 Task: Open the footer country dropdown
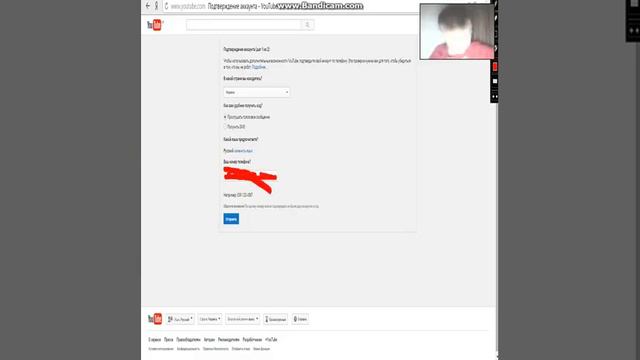tap(210, 319)
